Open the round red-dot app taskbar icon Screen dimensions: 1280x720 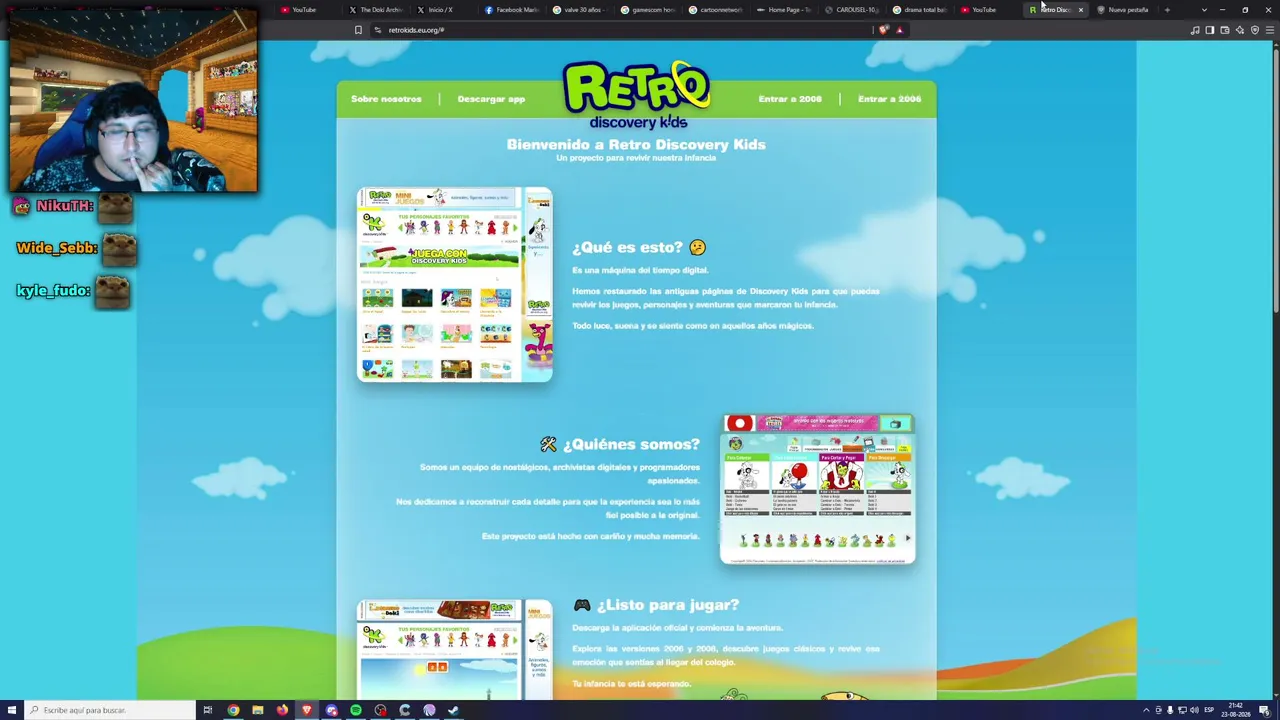(x=380, y=710)
